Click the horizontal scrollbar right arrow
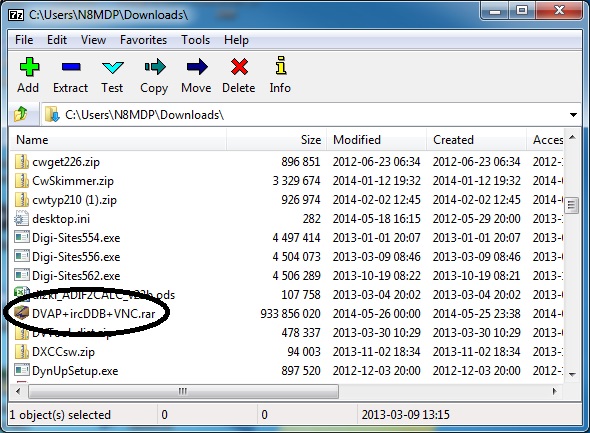 tap(554, 391)
